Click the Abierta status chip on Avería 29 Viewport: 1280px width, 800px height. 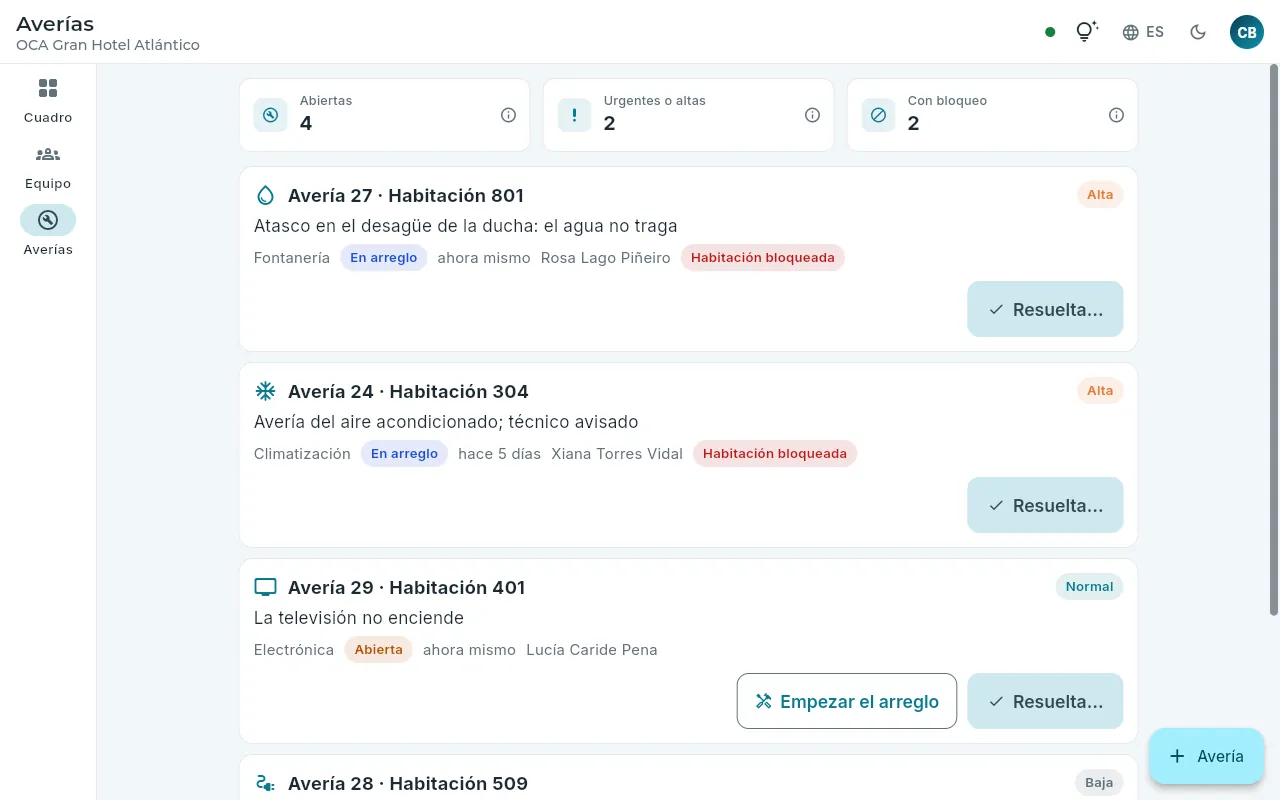coord(378,650)
